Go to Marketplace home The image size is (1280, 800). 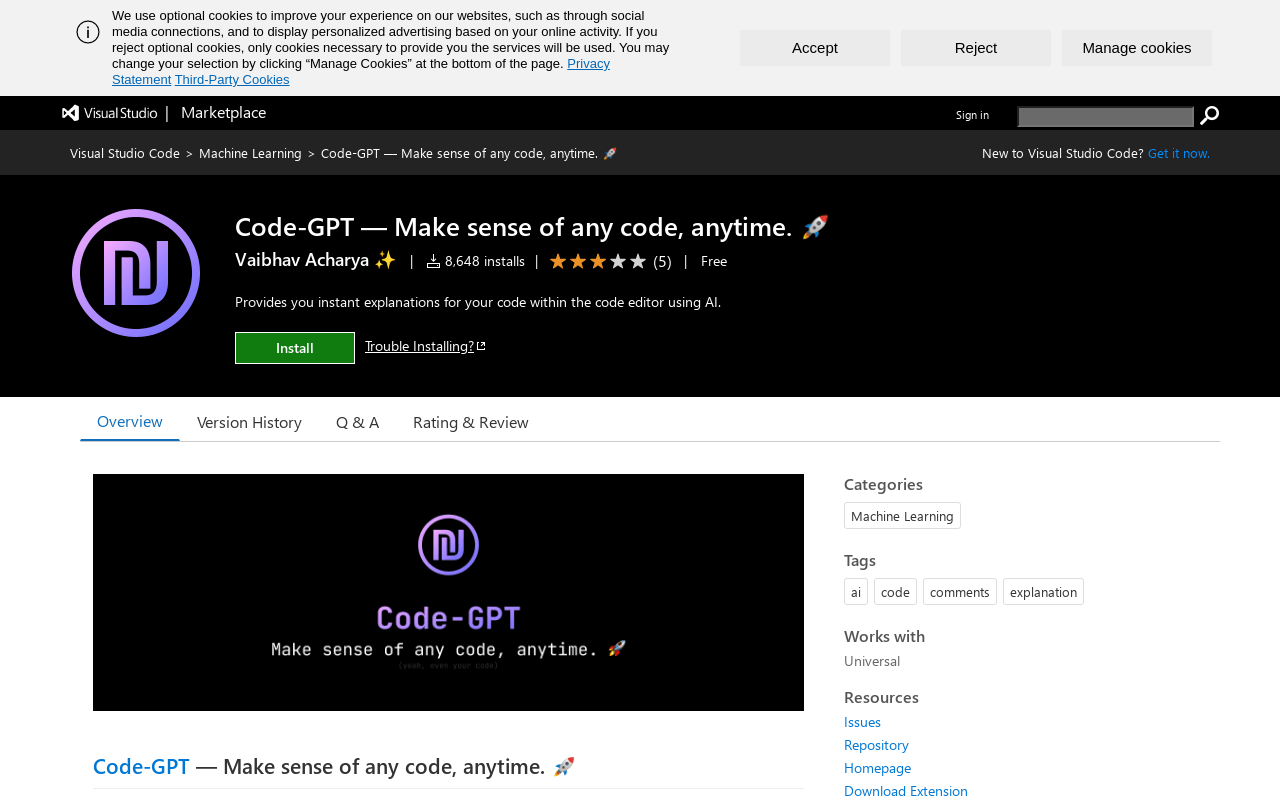[224, 113]
